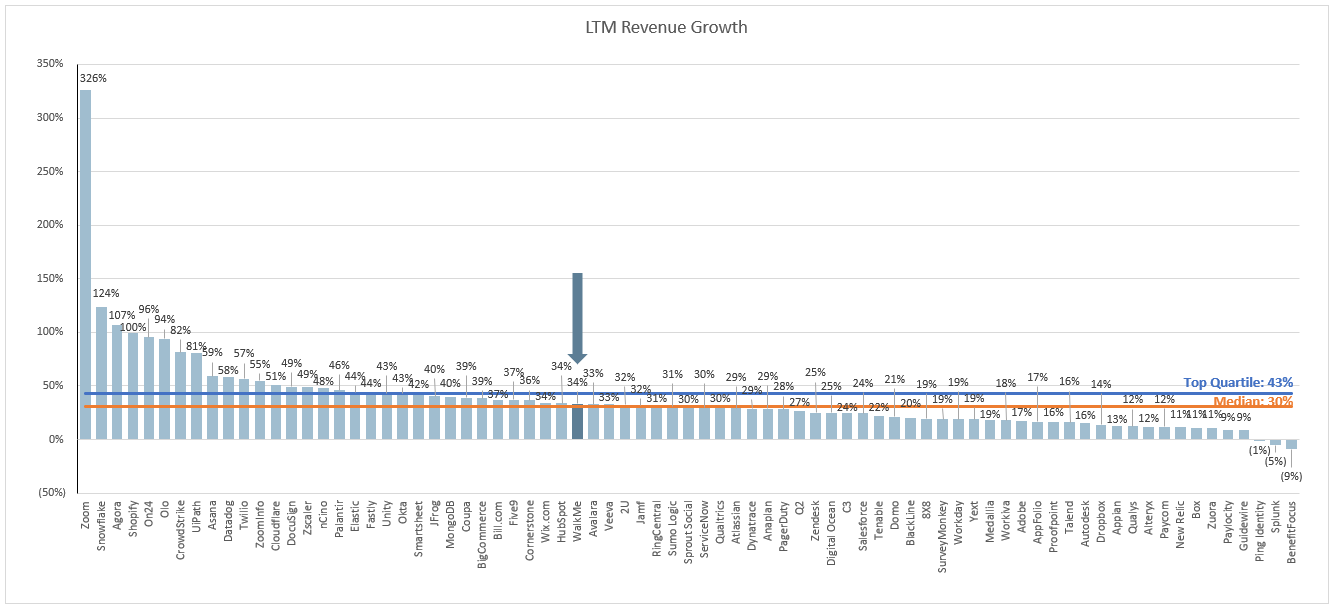Select the 0% y-axis label
The image size is (1334, 608).
[56, 439]
